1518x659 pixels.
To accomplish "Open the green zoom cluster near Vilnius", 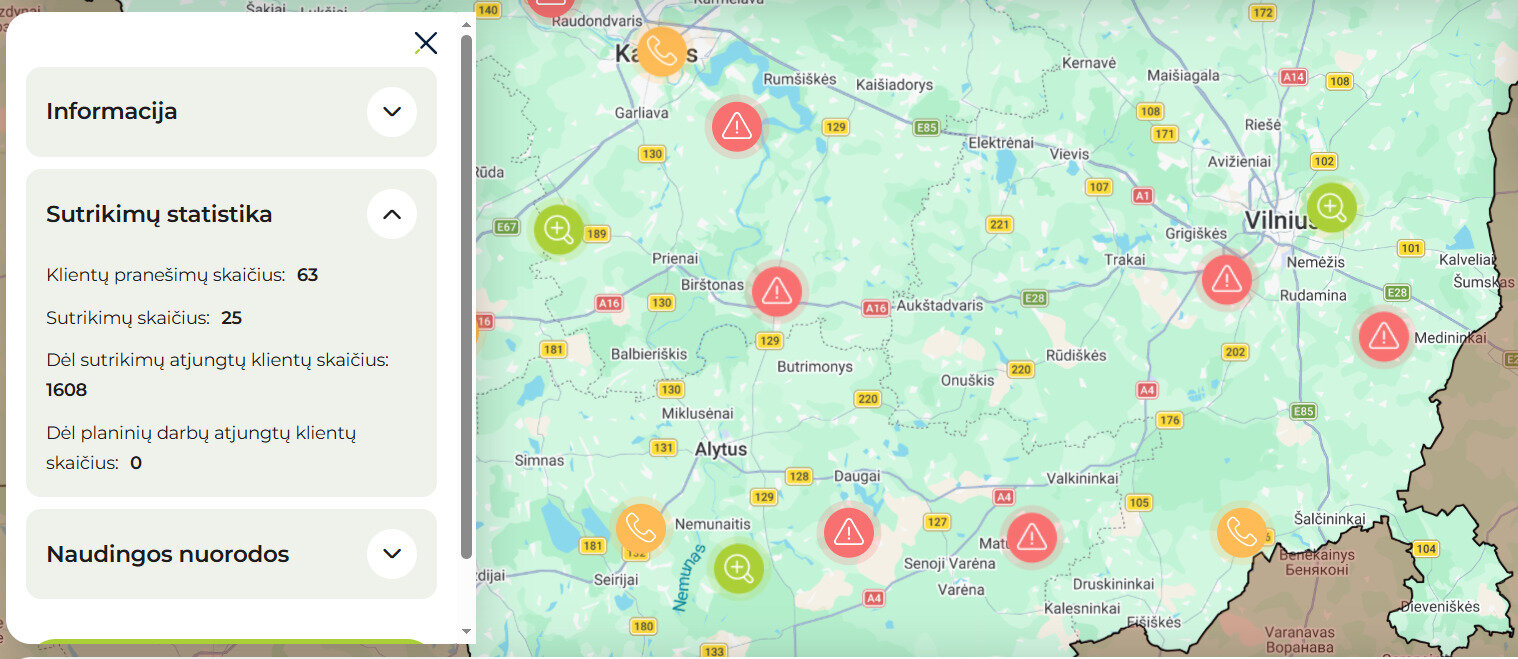I will (1331, 208).
